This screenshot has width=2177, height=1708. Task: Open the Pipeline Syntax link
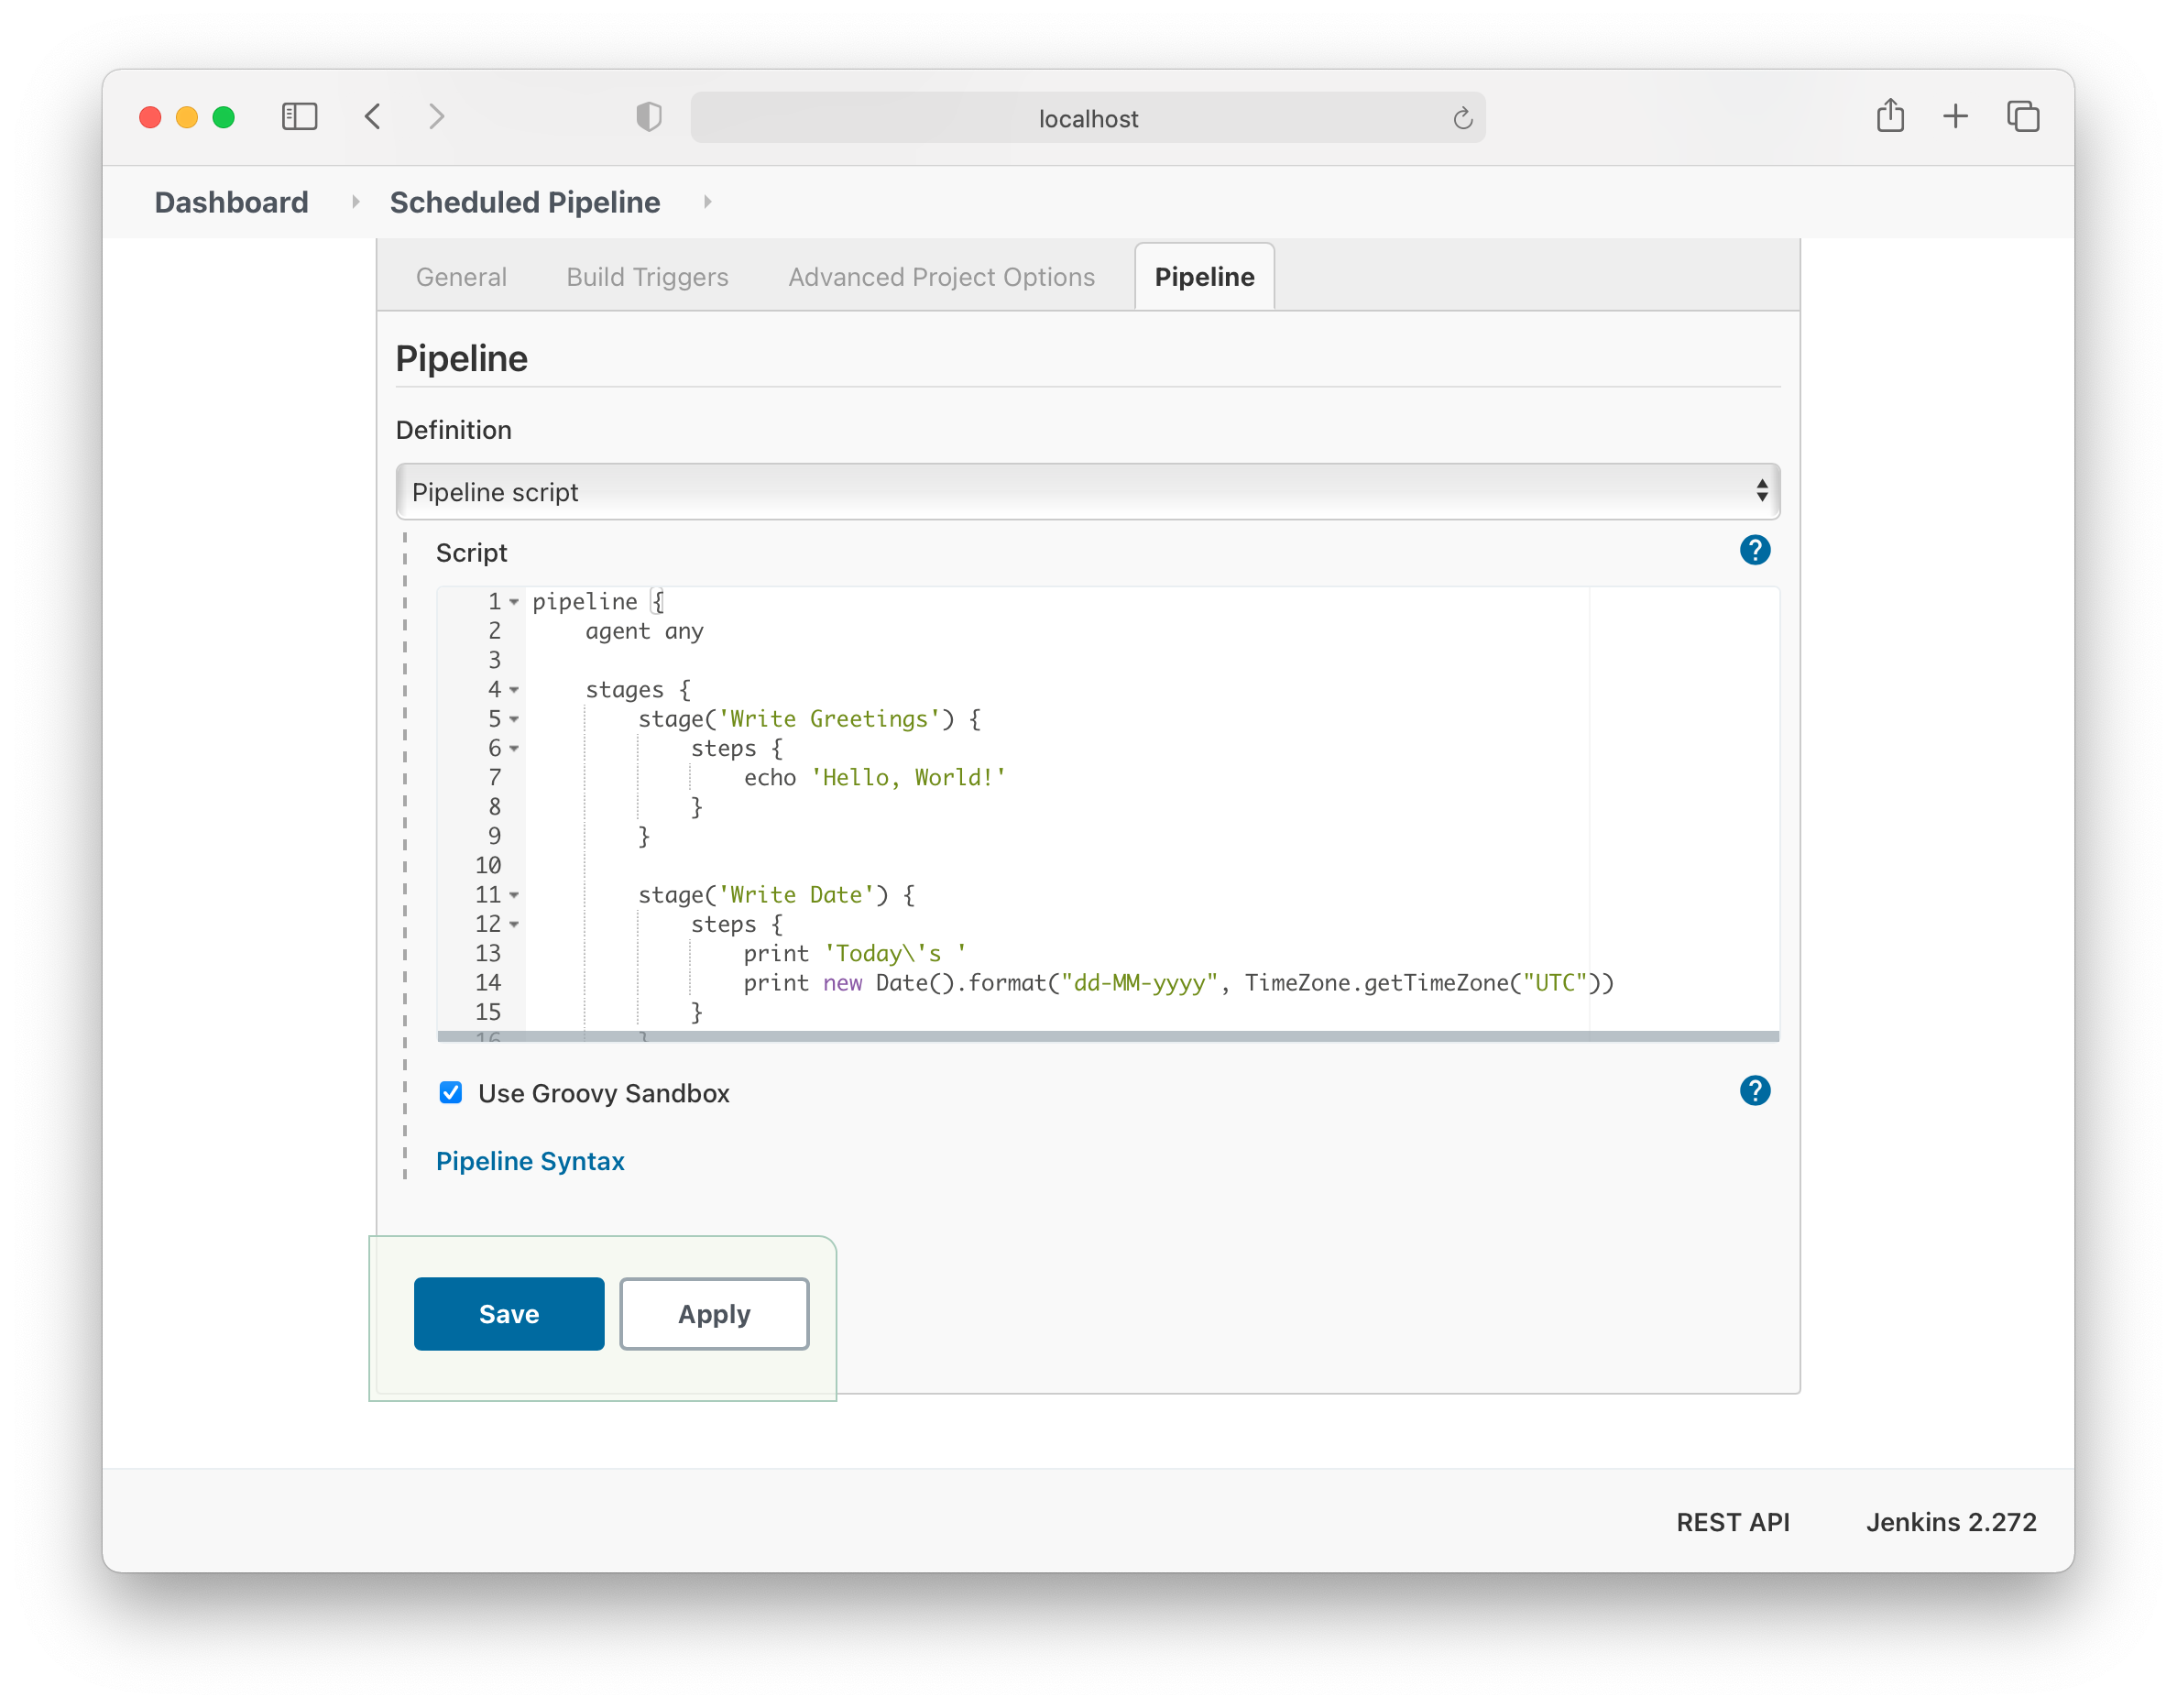[x=530, y=1161]
